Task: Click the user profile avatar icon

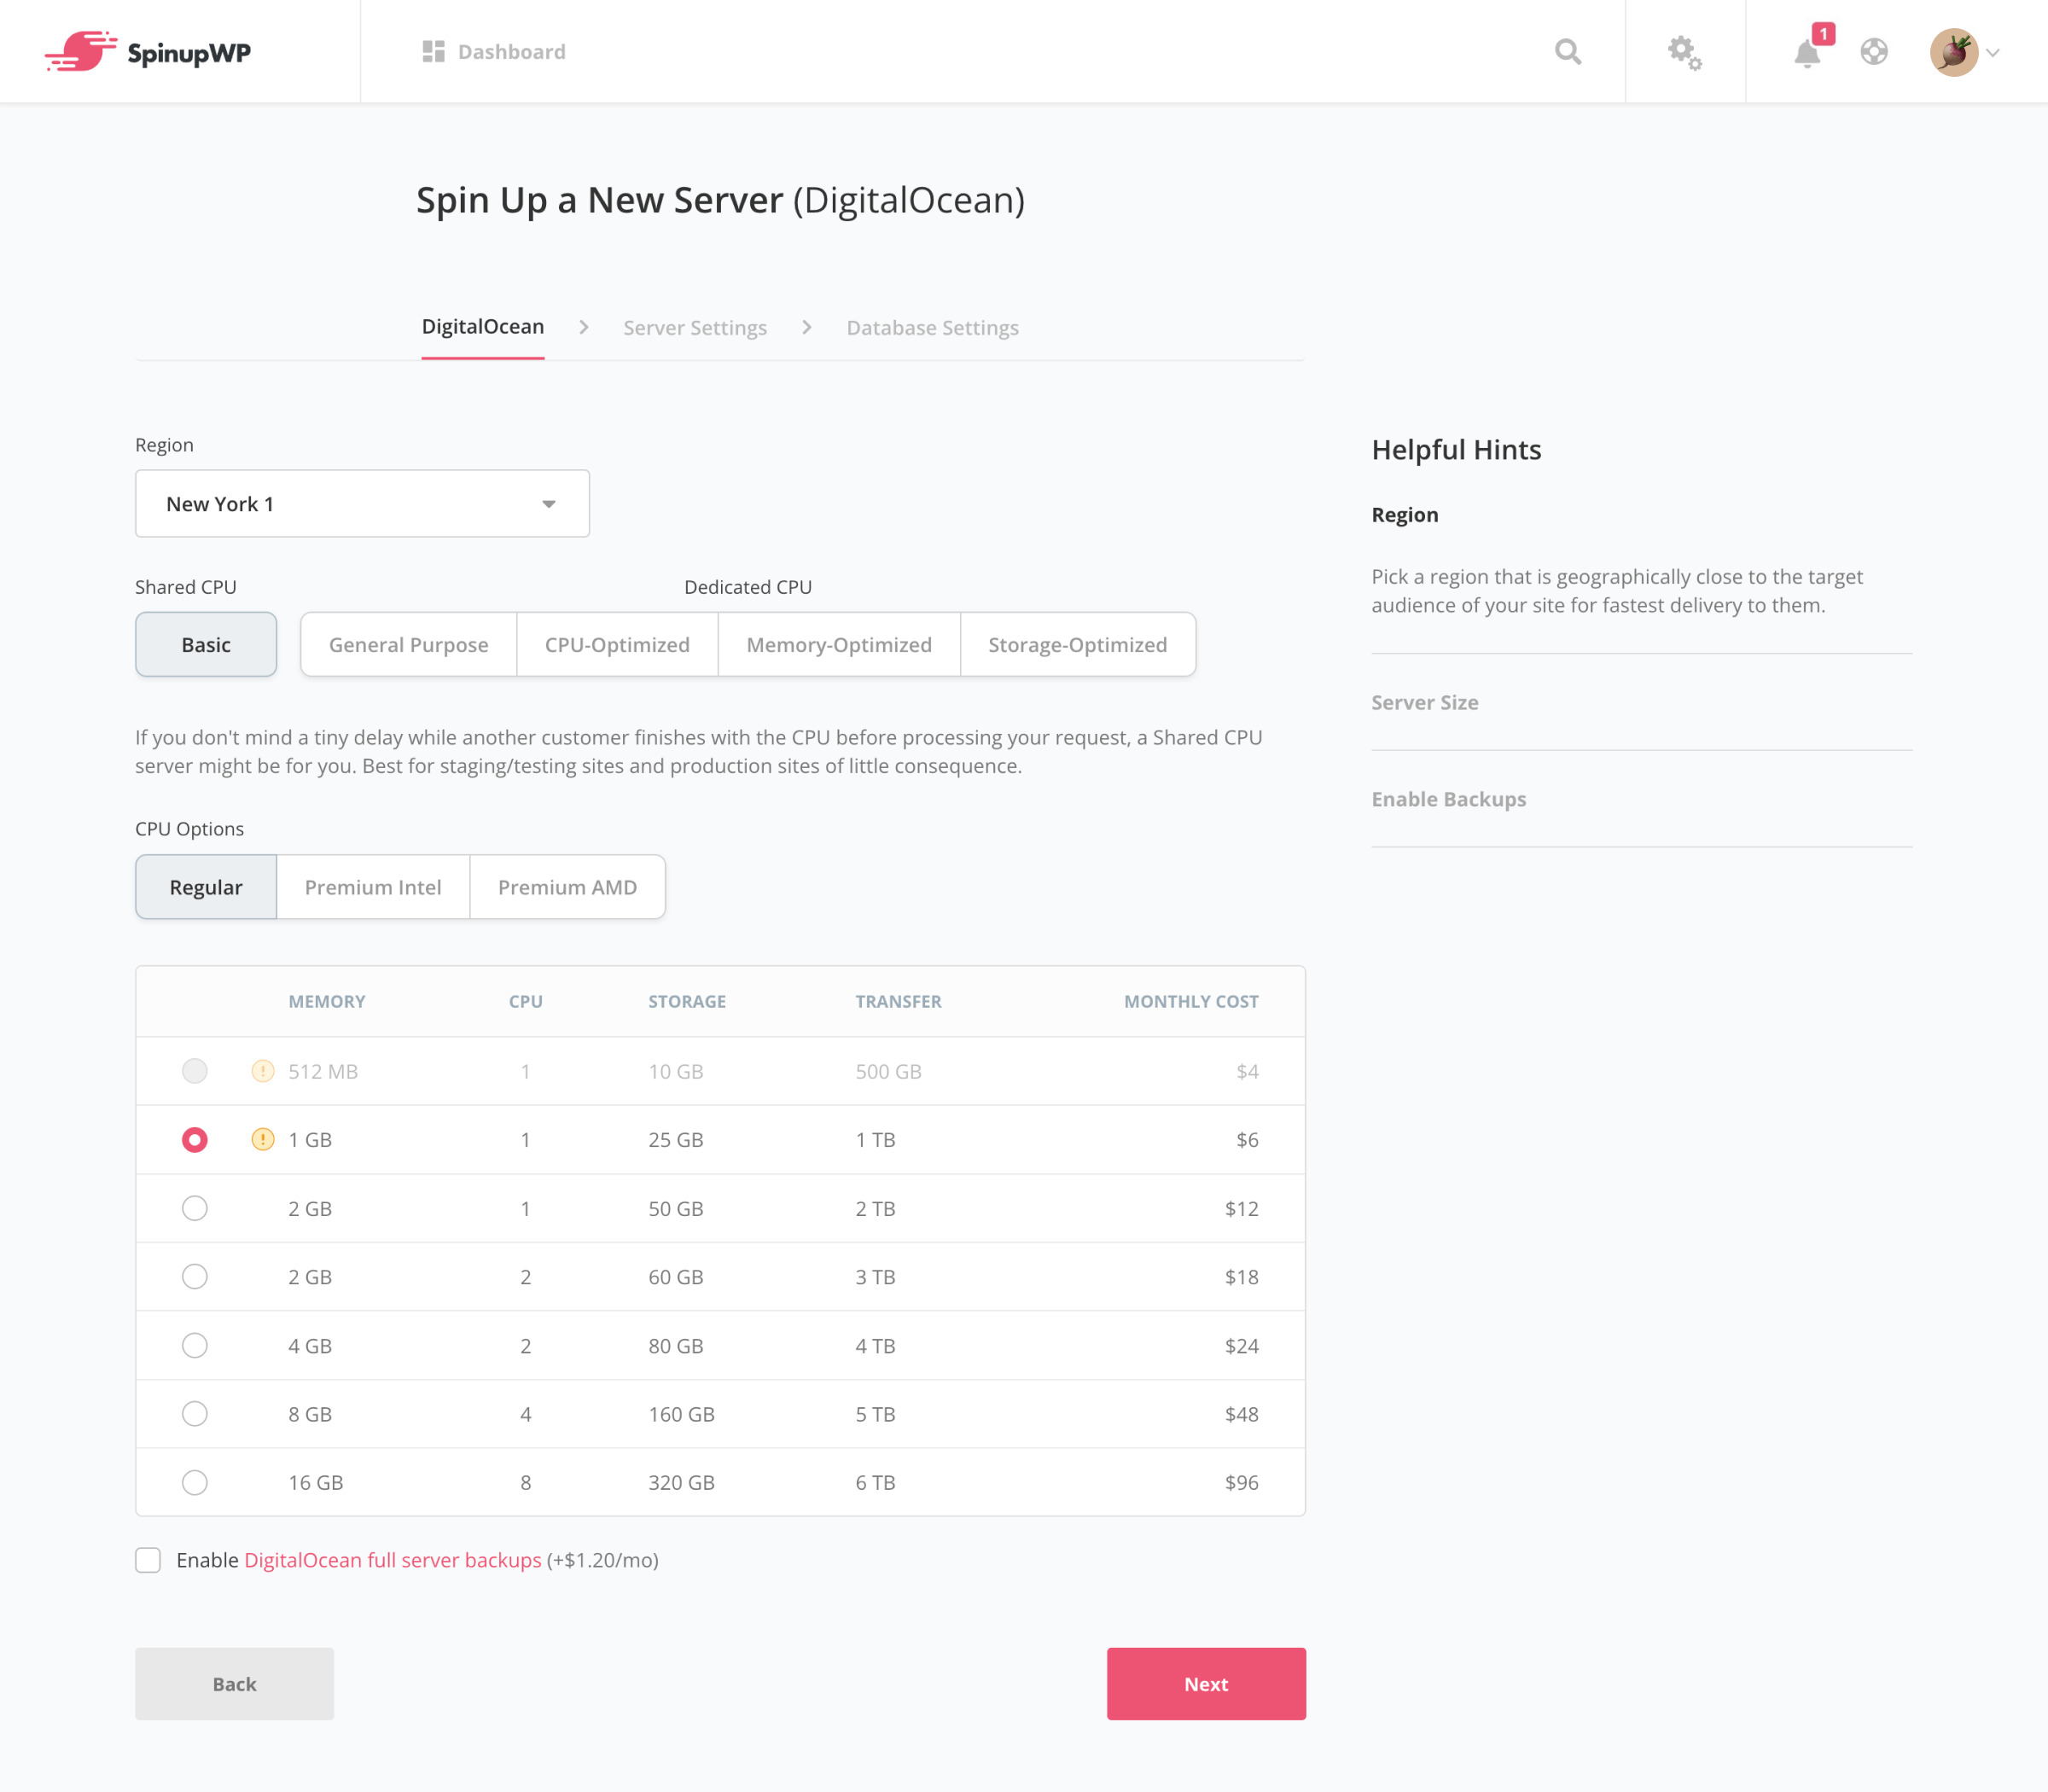Action: 1956,52
